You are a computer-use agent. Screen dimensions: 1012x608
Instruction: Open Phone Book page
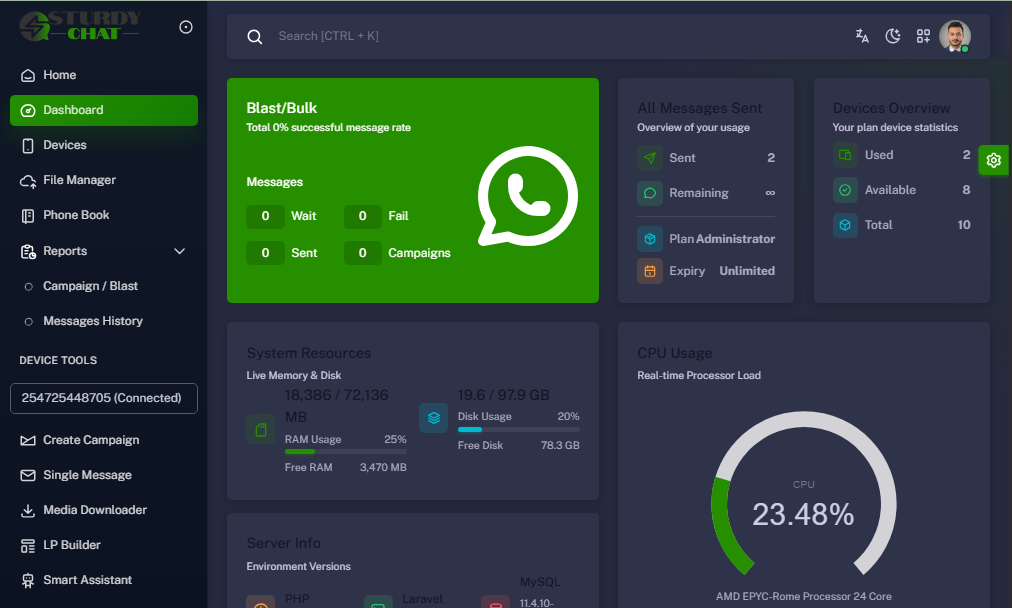76,215
